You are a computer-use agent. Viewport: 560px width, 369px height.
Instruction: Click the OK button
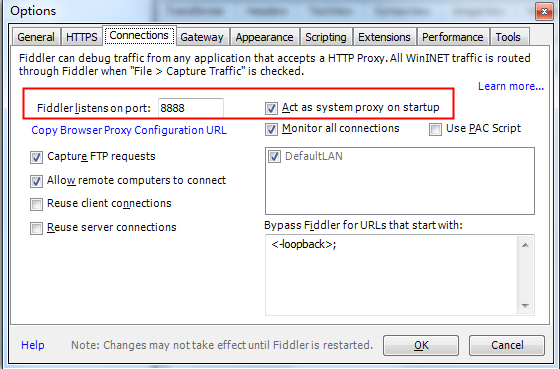tap(421, 345)
